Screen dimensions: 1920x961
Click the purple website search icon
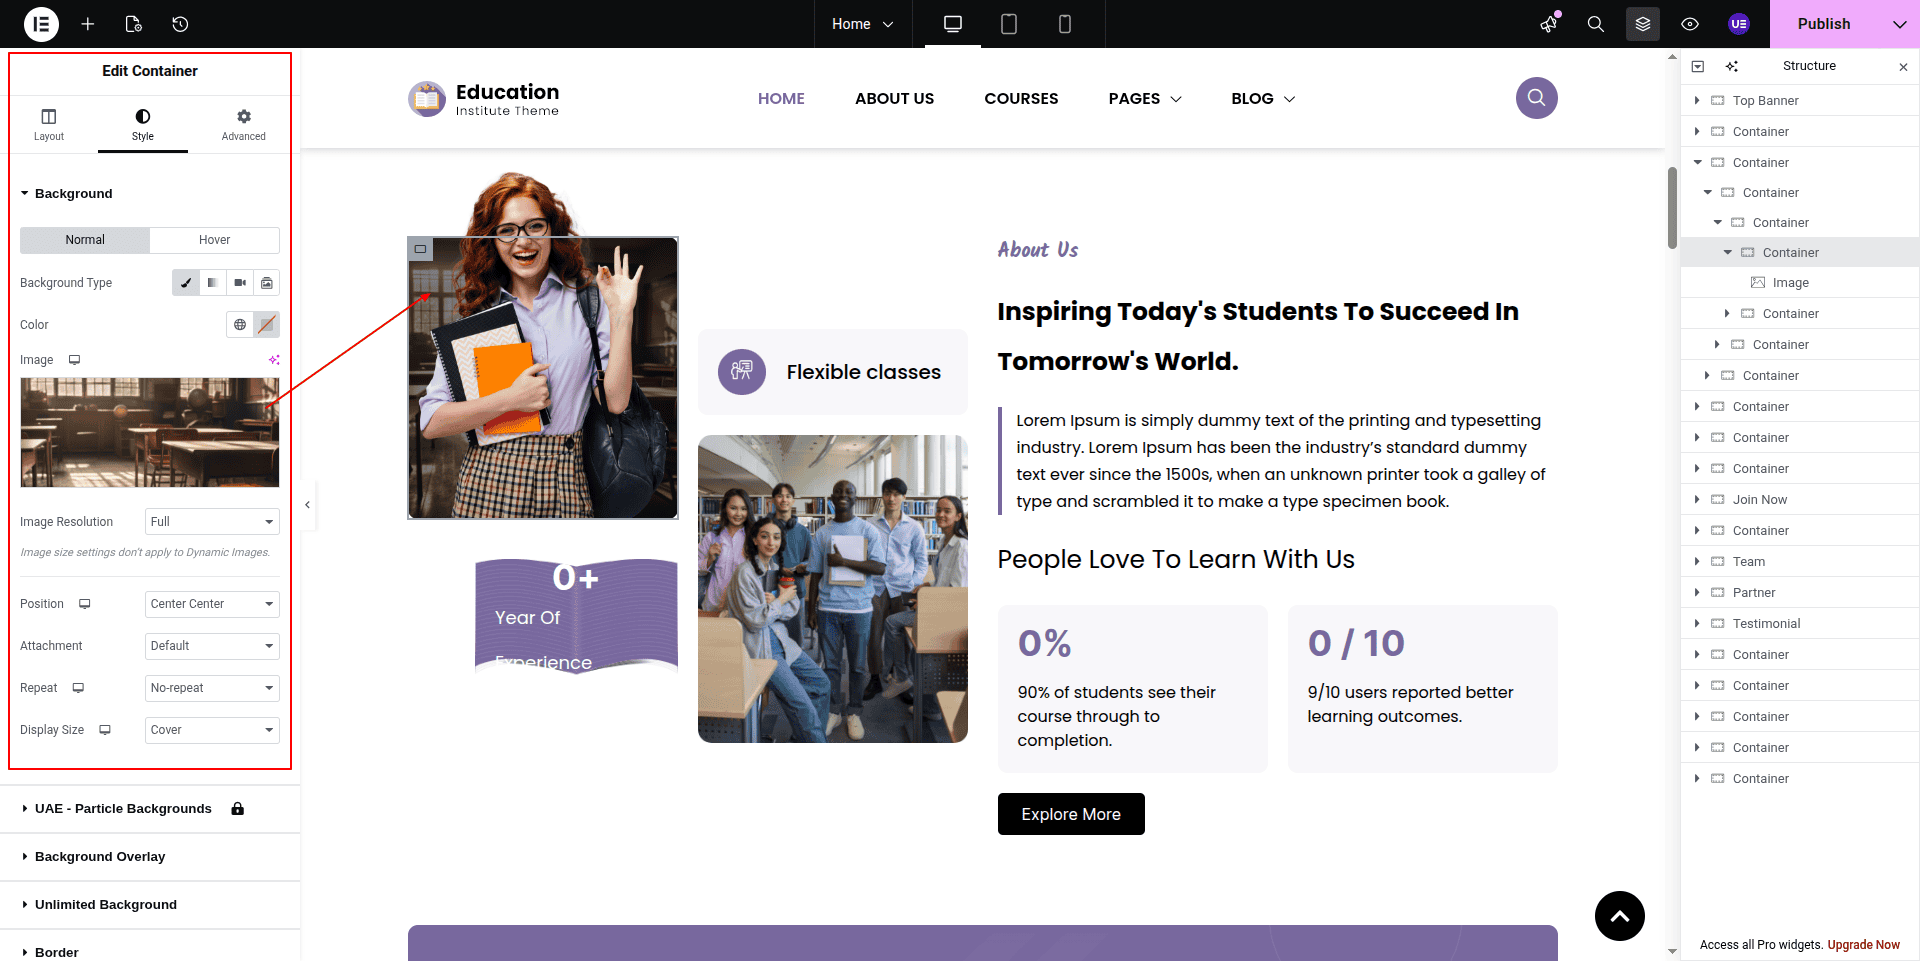[1536, 98]
